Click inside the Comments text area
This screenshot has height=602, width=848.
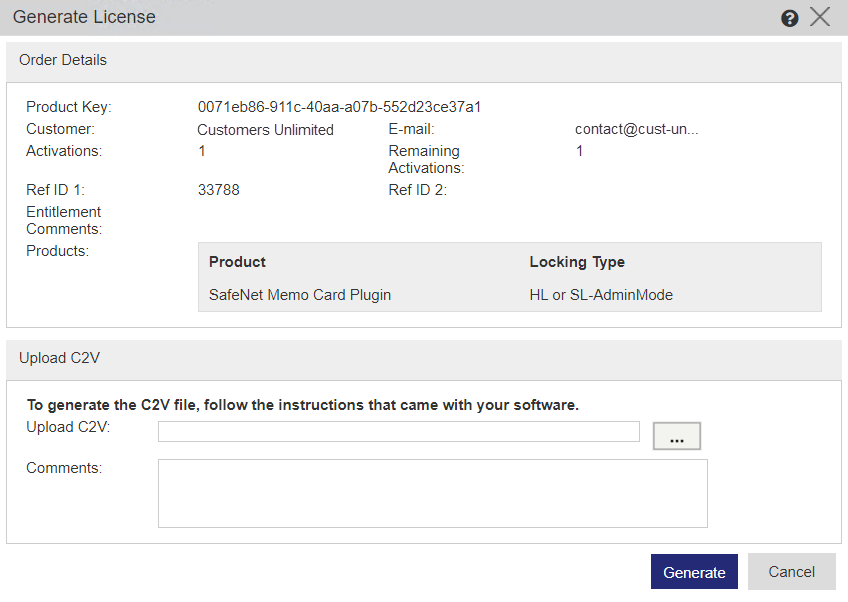[x=433, y=492]
